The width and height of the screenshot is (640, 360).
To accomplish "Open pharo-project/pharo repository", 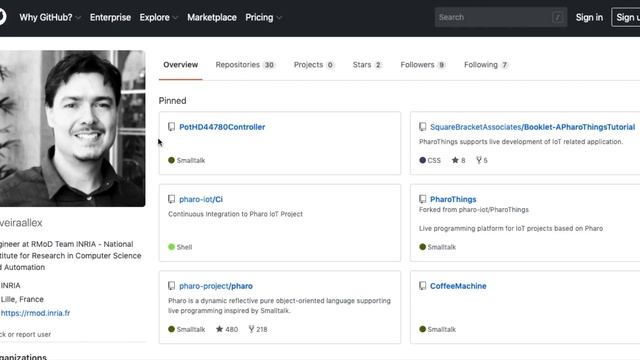I will (216, 286).
